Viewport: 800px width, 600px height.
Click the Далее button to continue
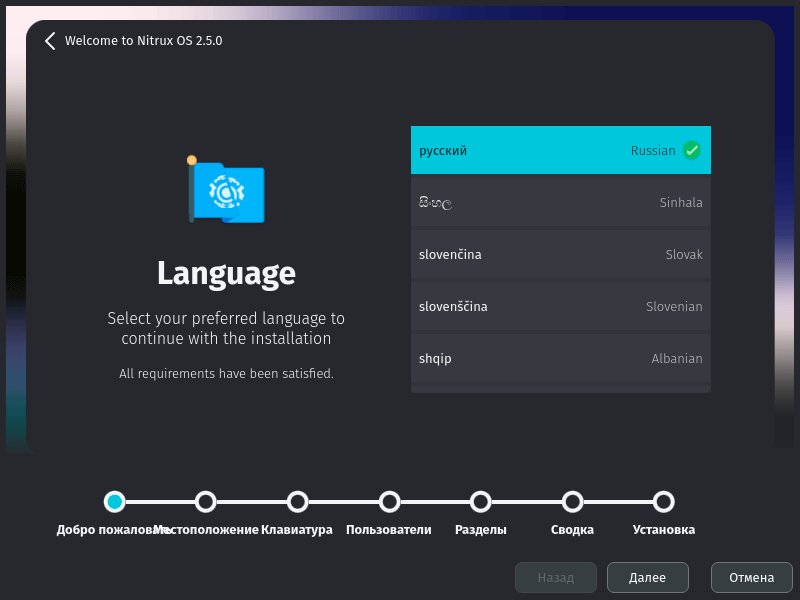pos(647,578)
